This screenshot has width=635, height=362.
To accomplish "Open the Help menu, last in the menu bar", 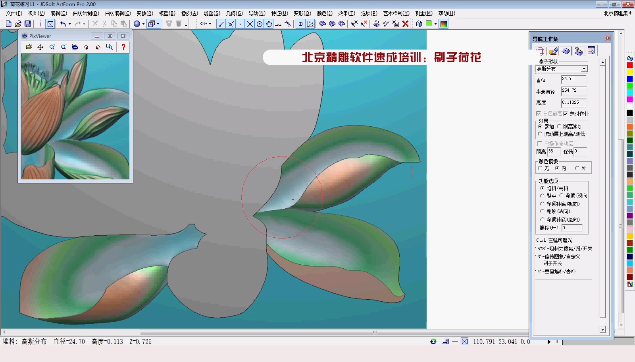I will click(447, 13).
